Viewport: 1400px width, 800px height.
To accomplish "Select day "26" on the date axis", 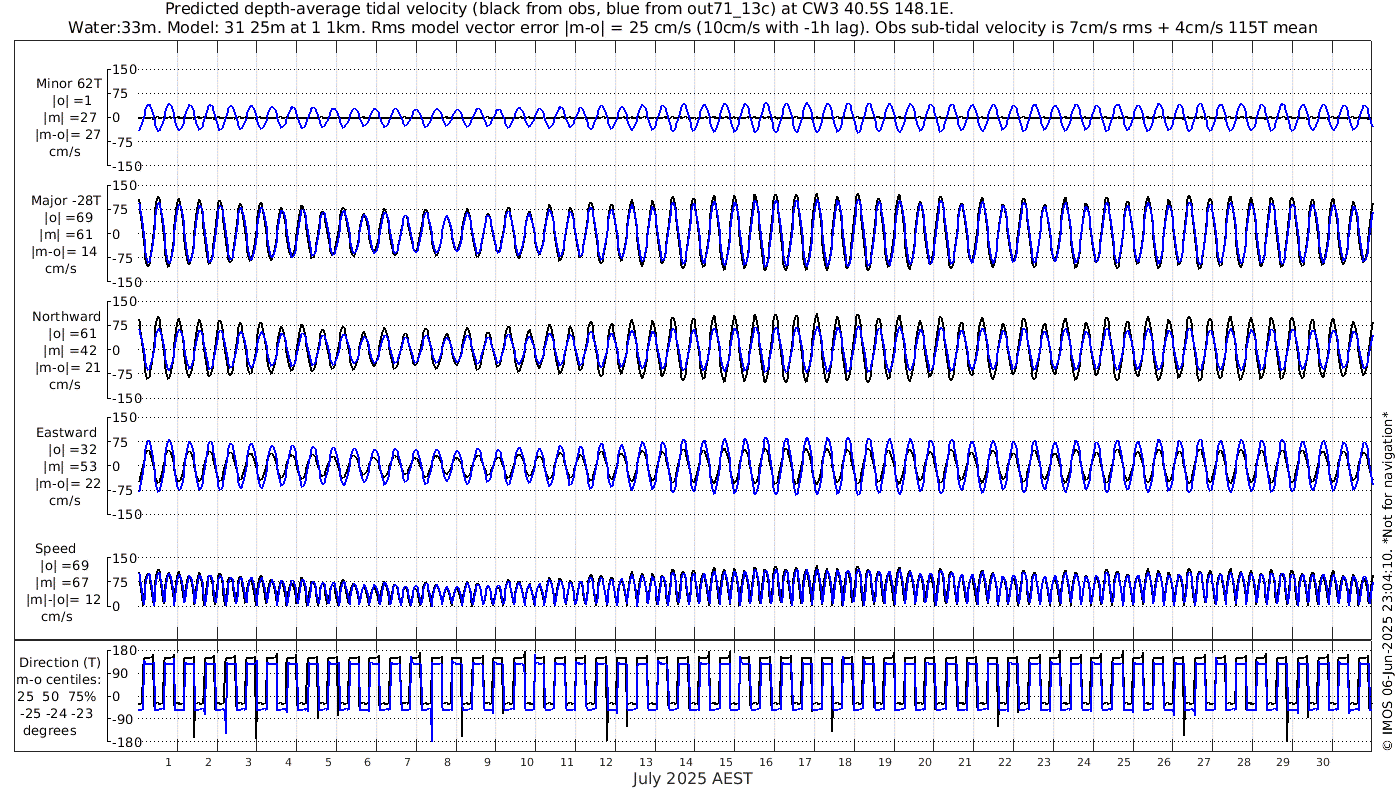I will pos(1163,762).
